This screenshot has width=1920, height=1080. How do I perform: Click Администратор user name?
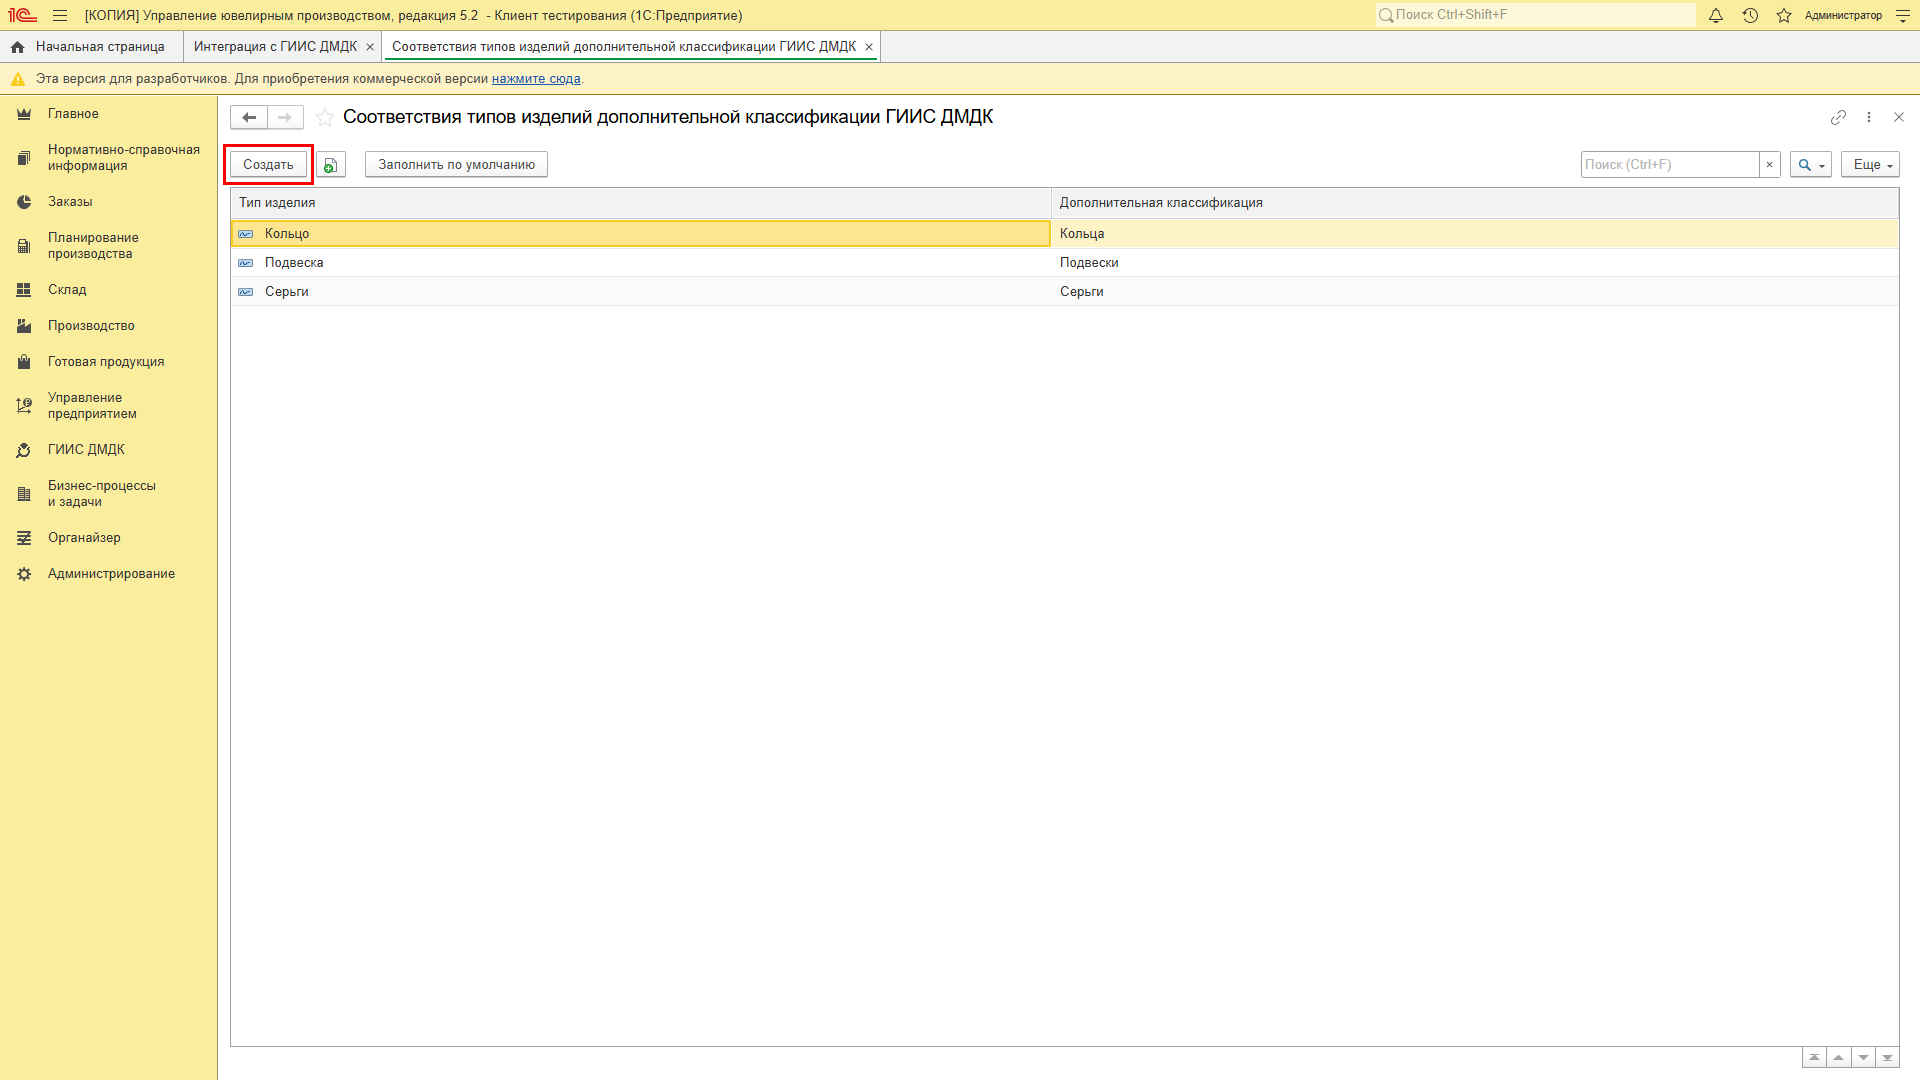pyautogui.click(x=1843, y=15)
